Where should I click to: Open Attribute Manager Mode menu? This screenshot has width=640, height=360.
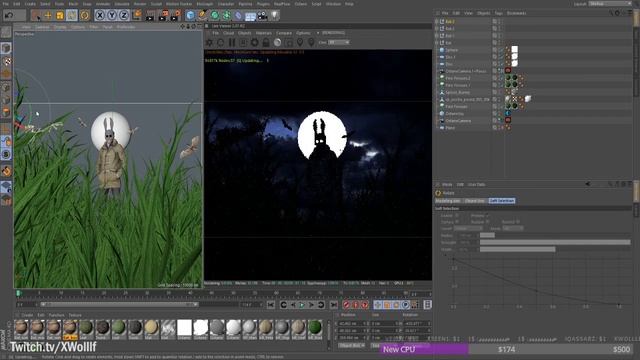pos(447,184)
